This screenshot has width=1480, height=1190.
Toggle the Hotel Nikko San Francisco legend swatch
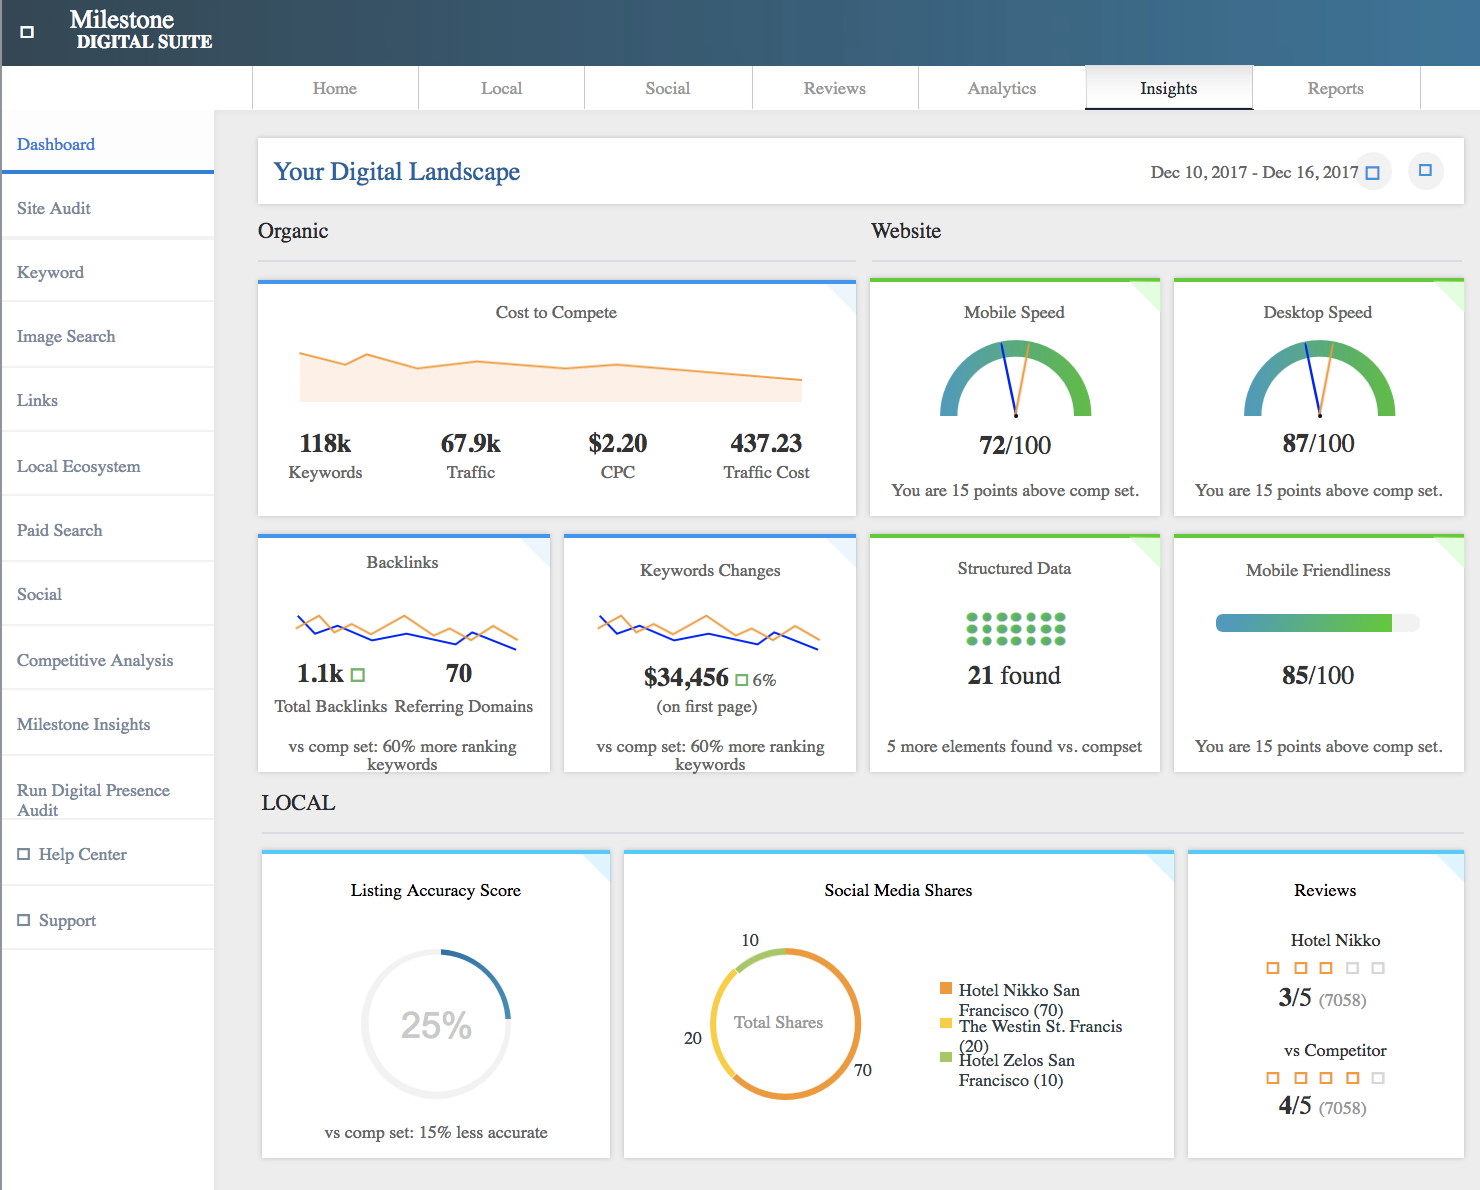coord(945,989)
